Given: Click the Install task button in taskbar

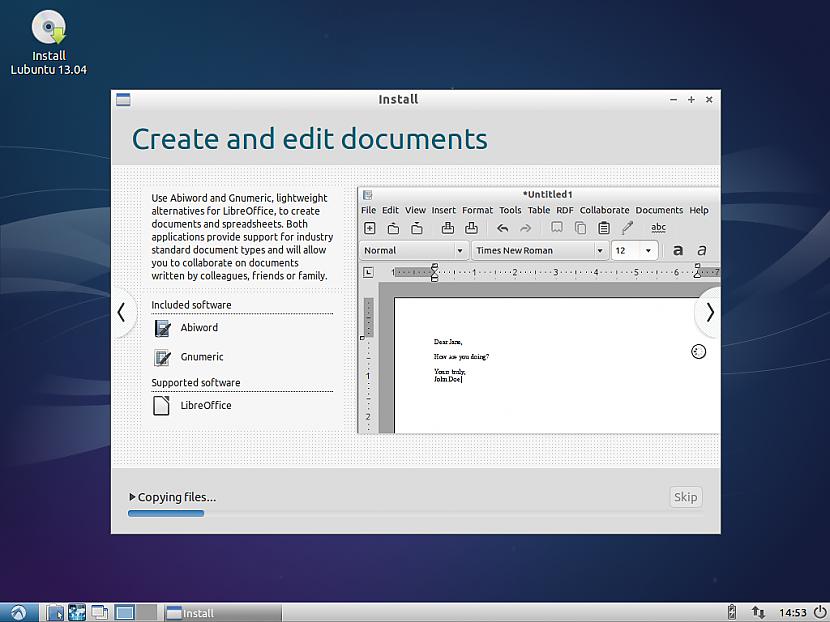Looking at the screenshot, I should tap(222, 613).
